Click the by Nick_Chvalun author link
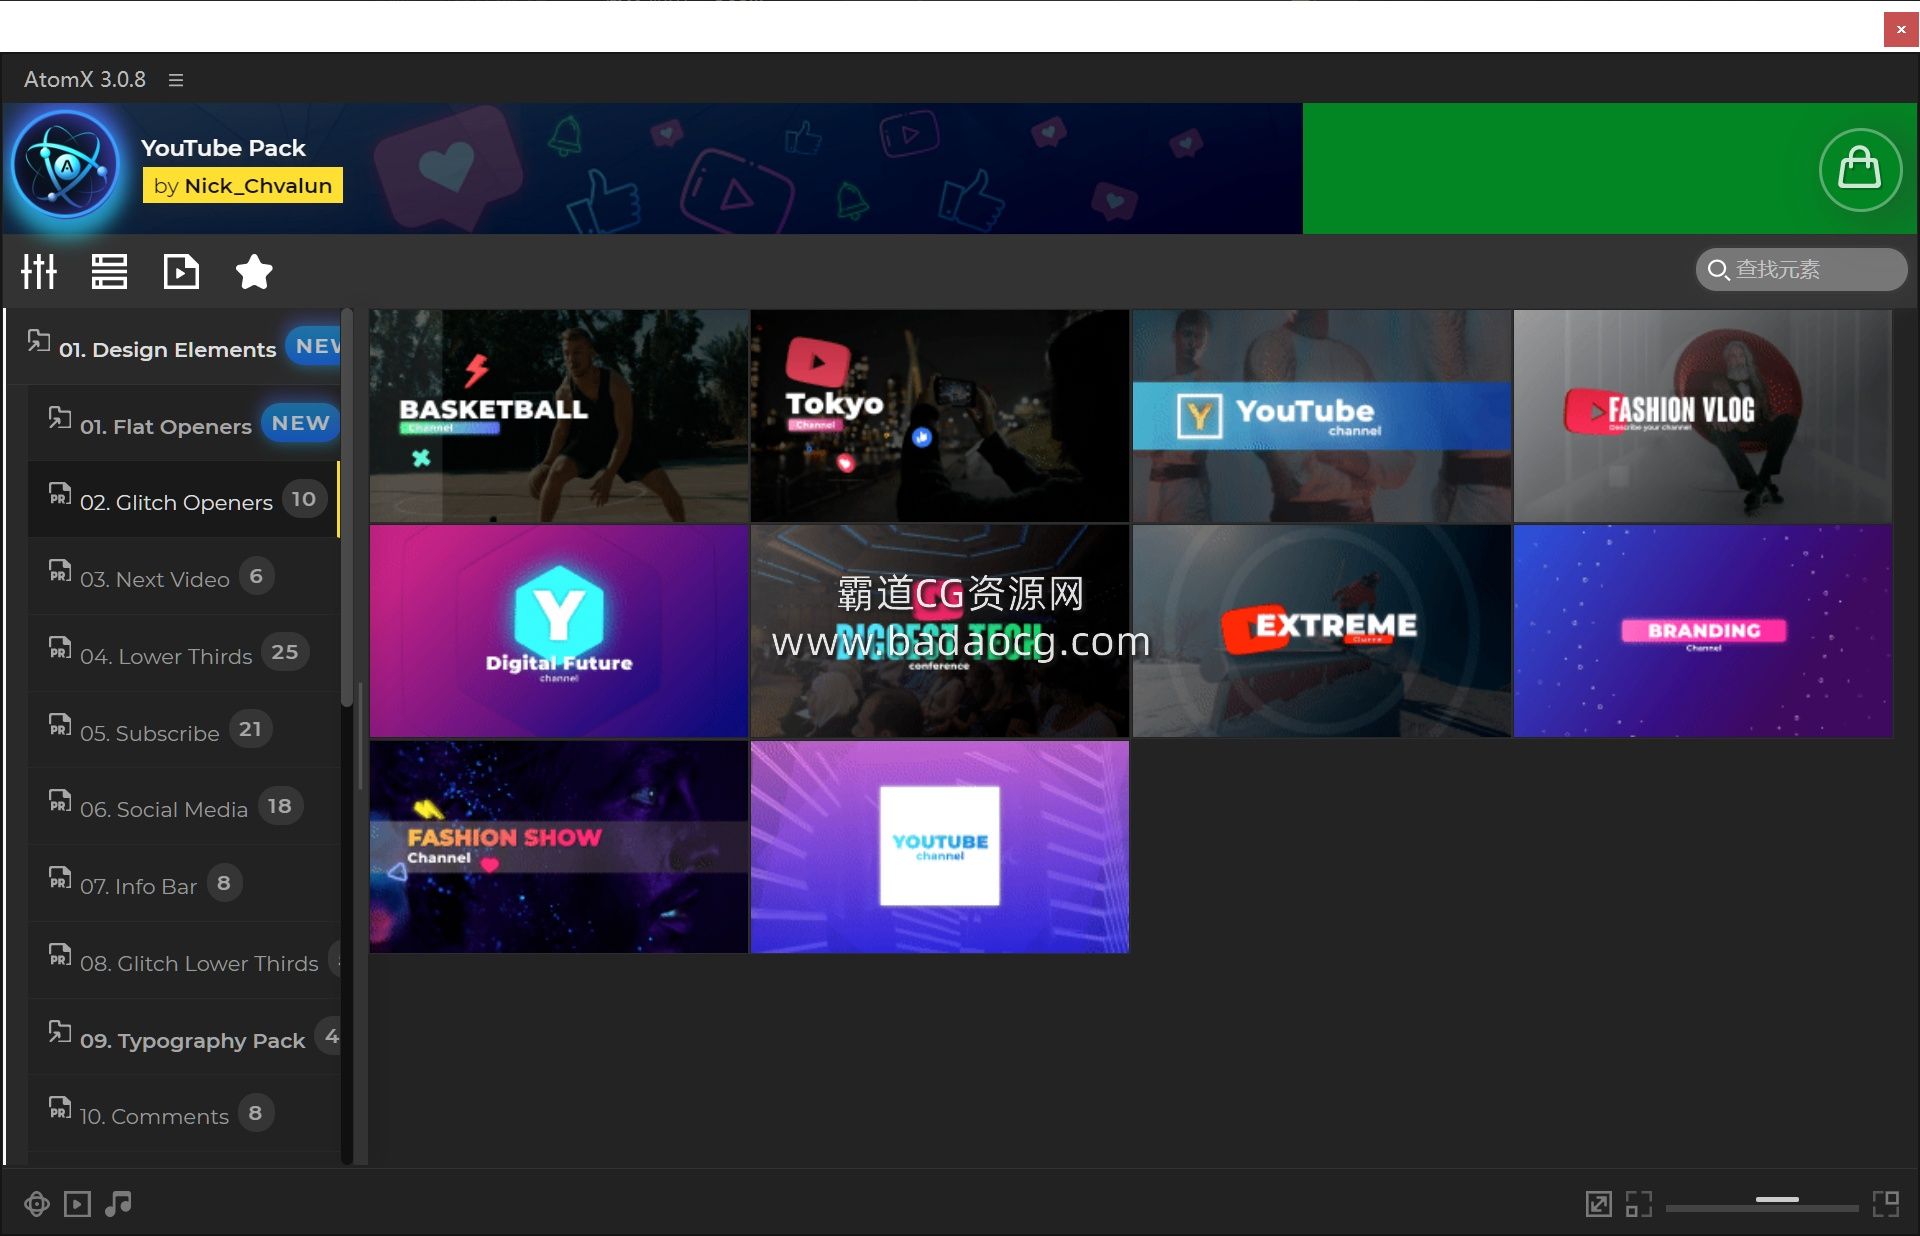Viewport: 1920px width, 1236px height. [x=243, y=185]
